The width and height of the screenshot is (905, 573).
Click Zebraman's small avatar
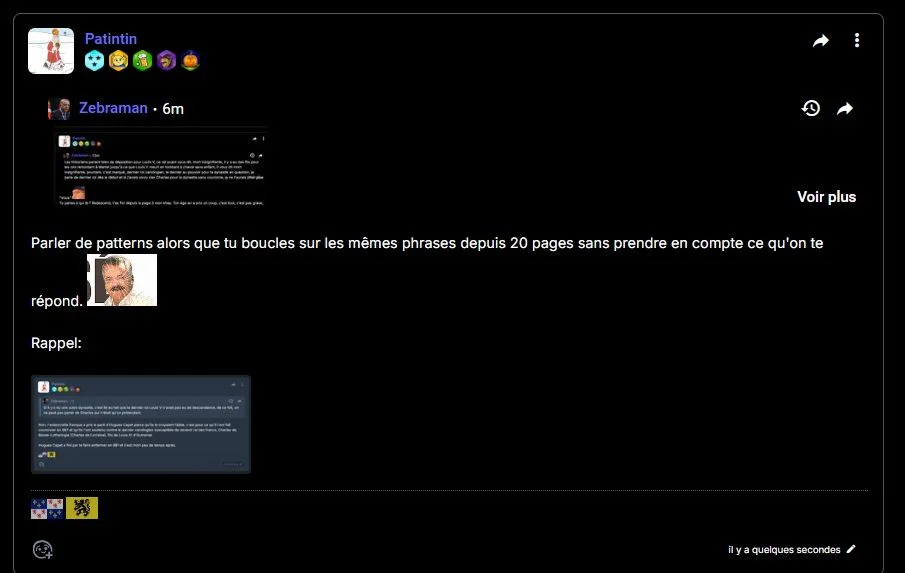[x=59, y=108]
